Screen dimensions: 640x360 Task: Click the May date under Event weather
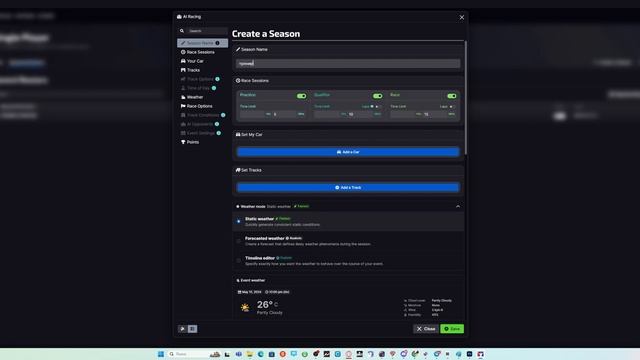(249, 292)
